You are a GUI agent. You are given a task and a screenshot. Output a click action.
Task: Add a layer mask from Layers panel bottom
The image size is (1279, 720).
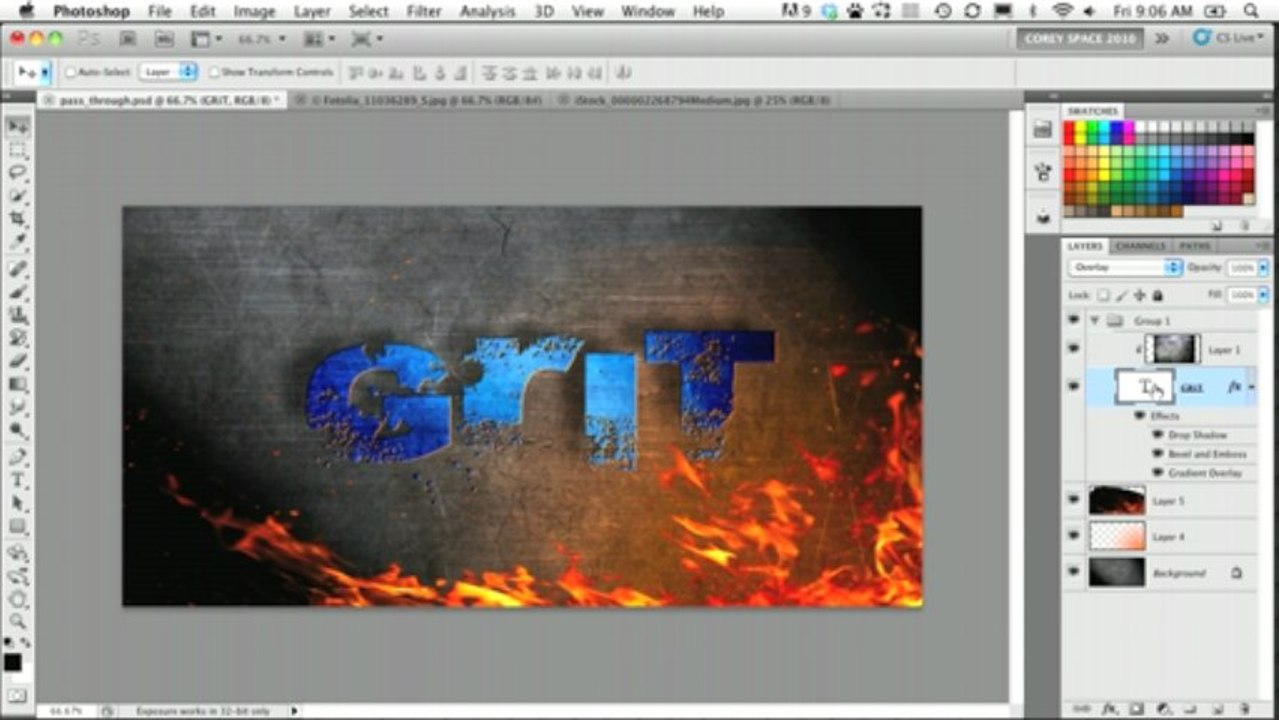[x=1137, y=708]
